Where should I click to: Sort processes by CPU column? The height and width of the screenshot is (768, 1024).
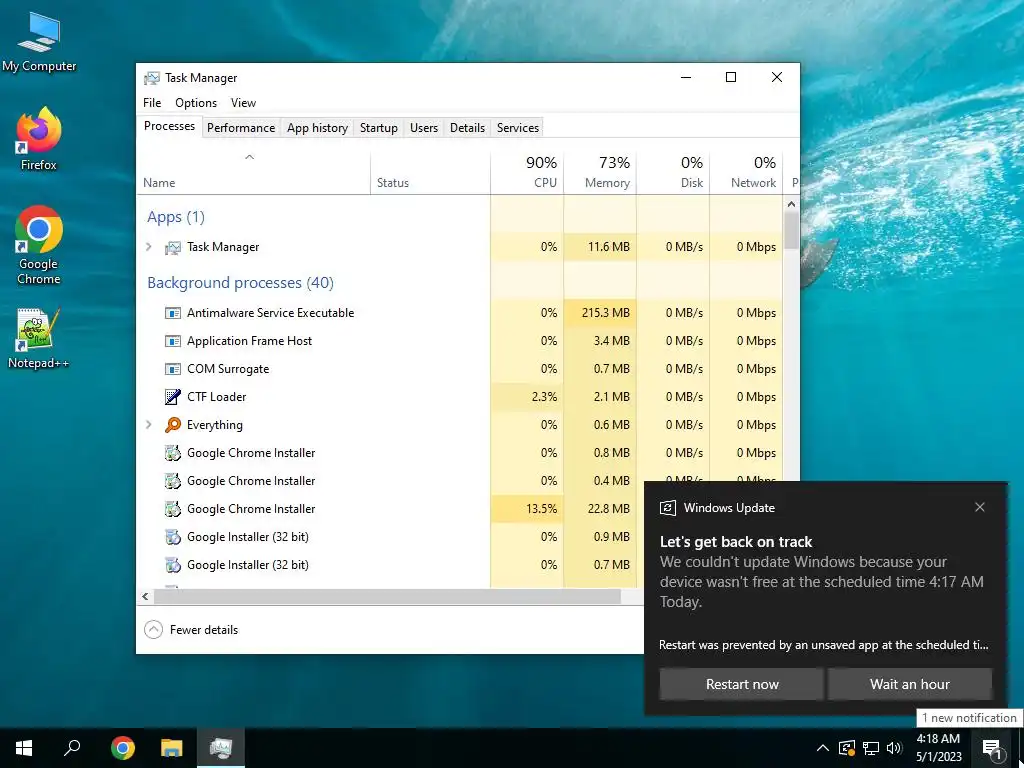coord(527,174)
